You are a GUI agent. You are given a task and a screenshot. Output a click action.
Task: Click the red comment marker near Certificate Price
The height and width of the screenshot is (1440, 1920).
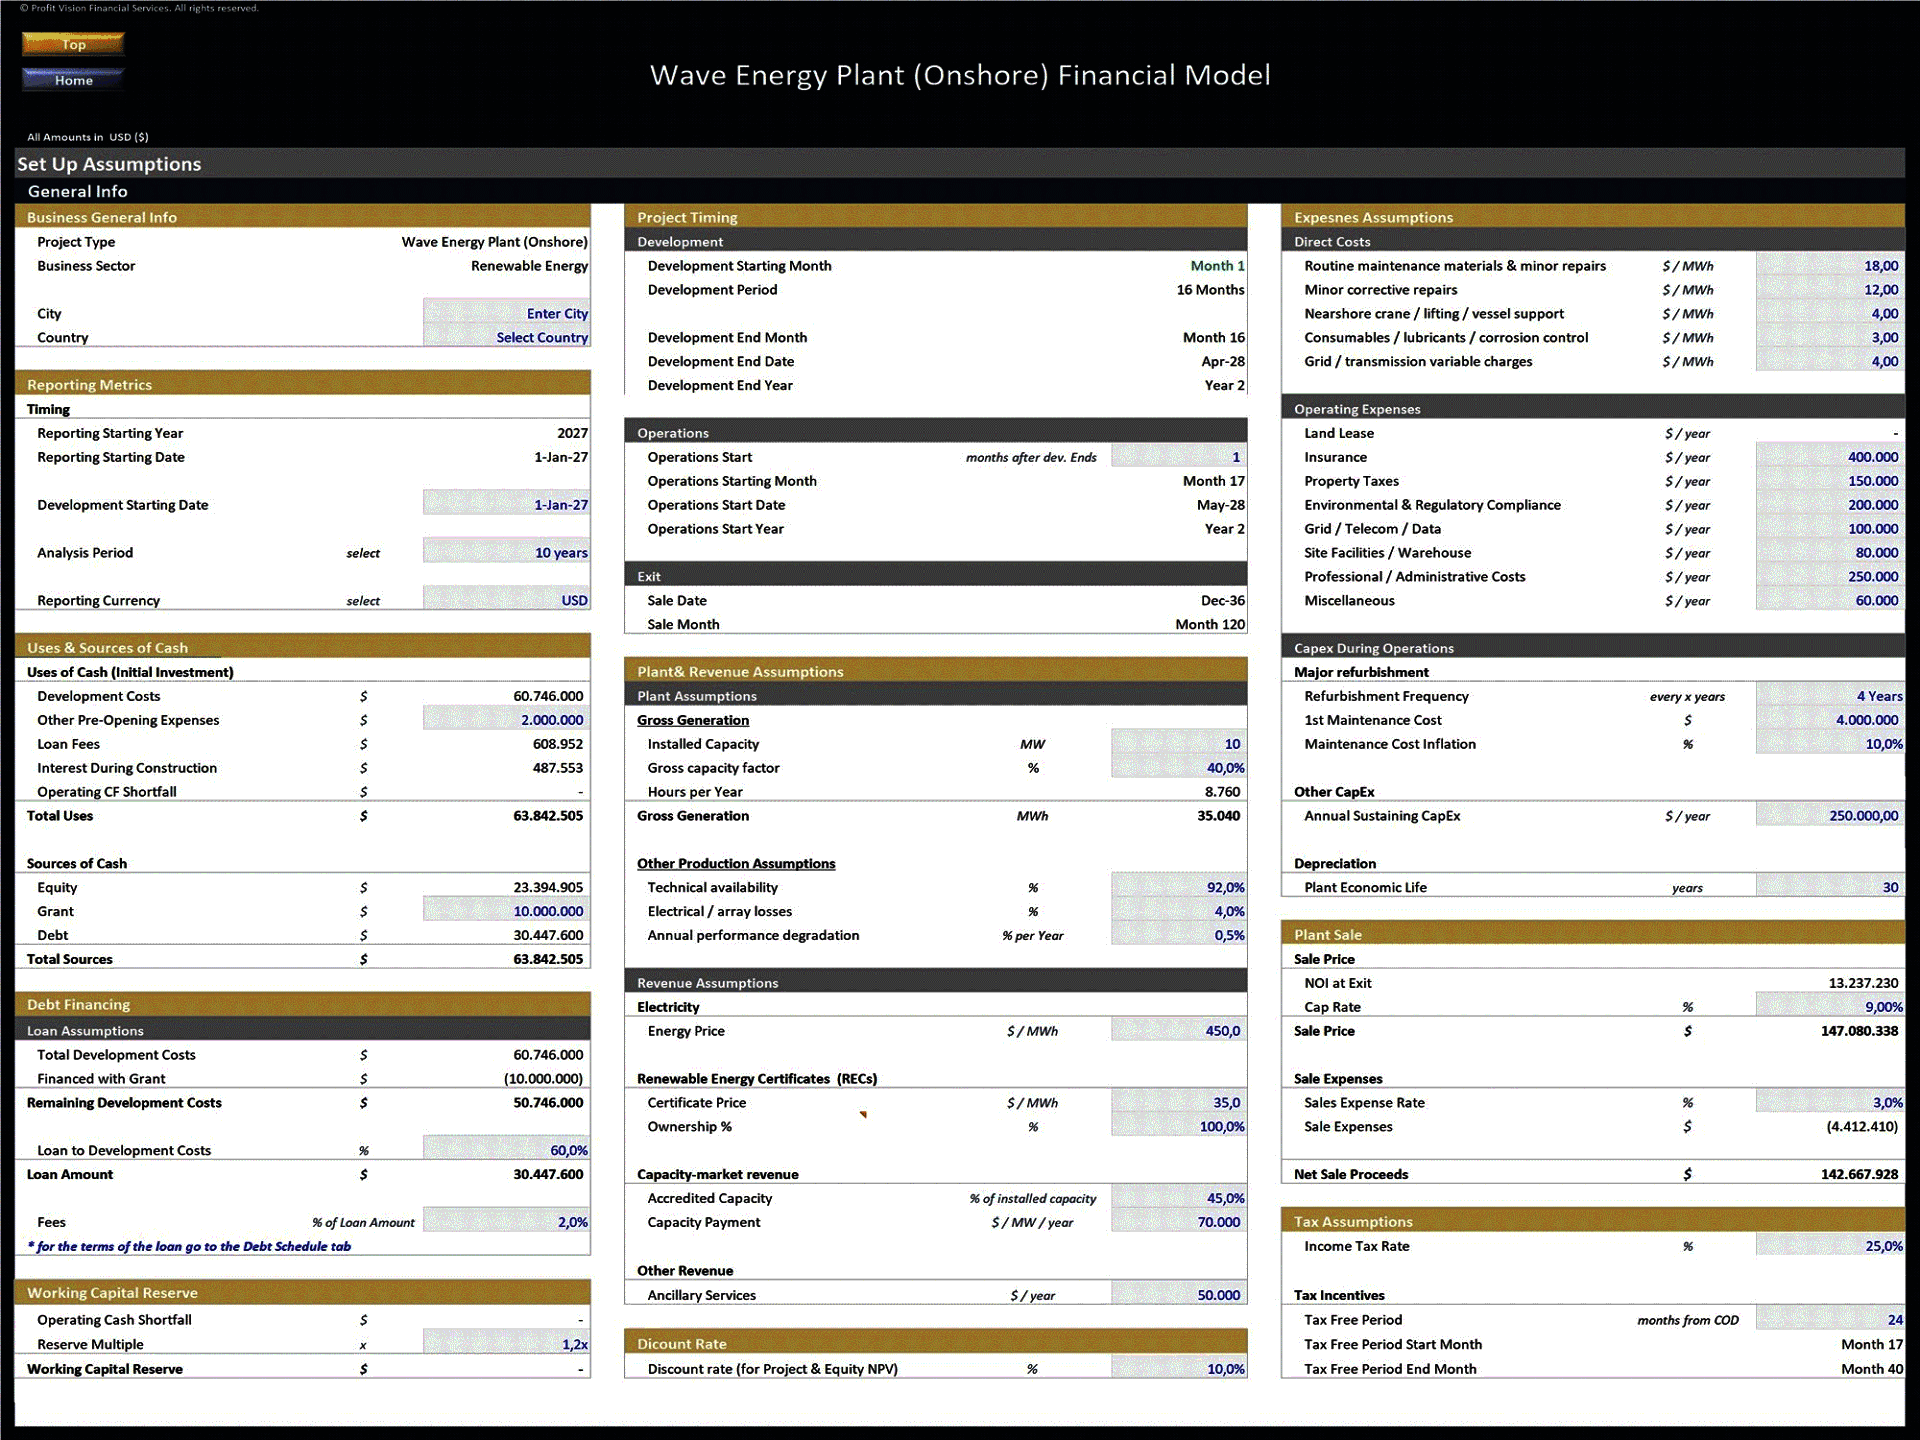coord(863,1114)
